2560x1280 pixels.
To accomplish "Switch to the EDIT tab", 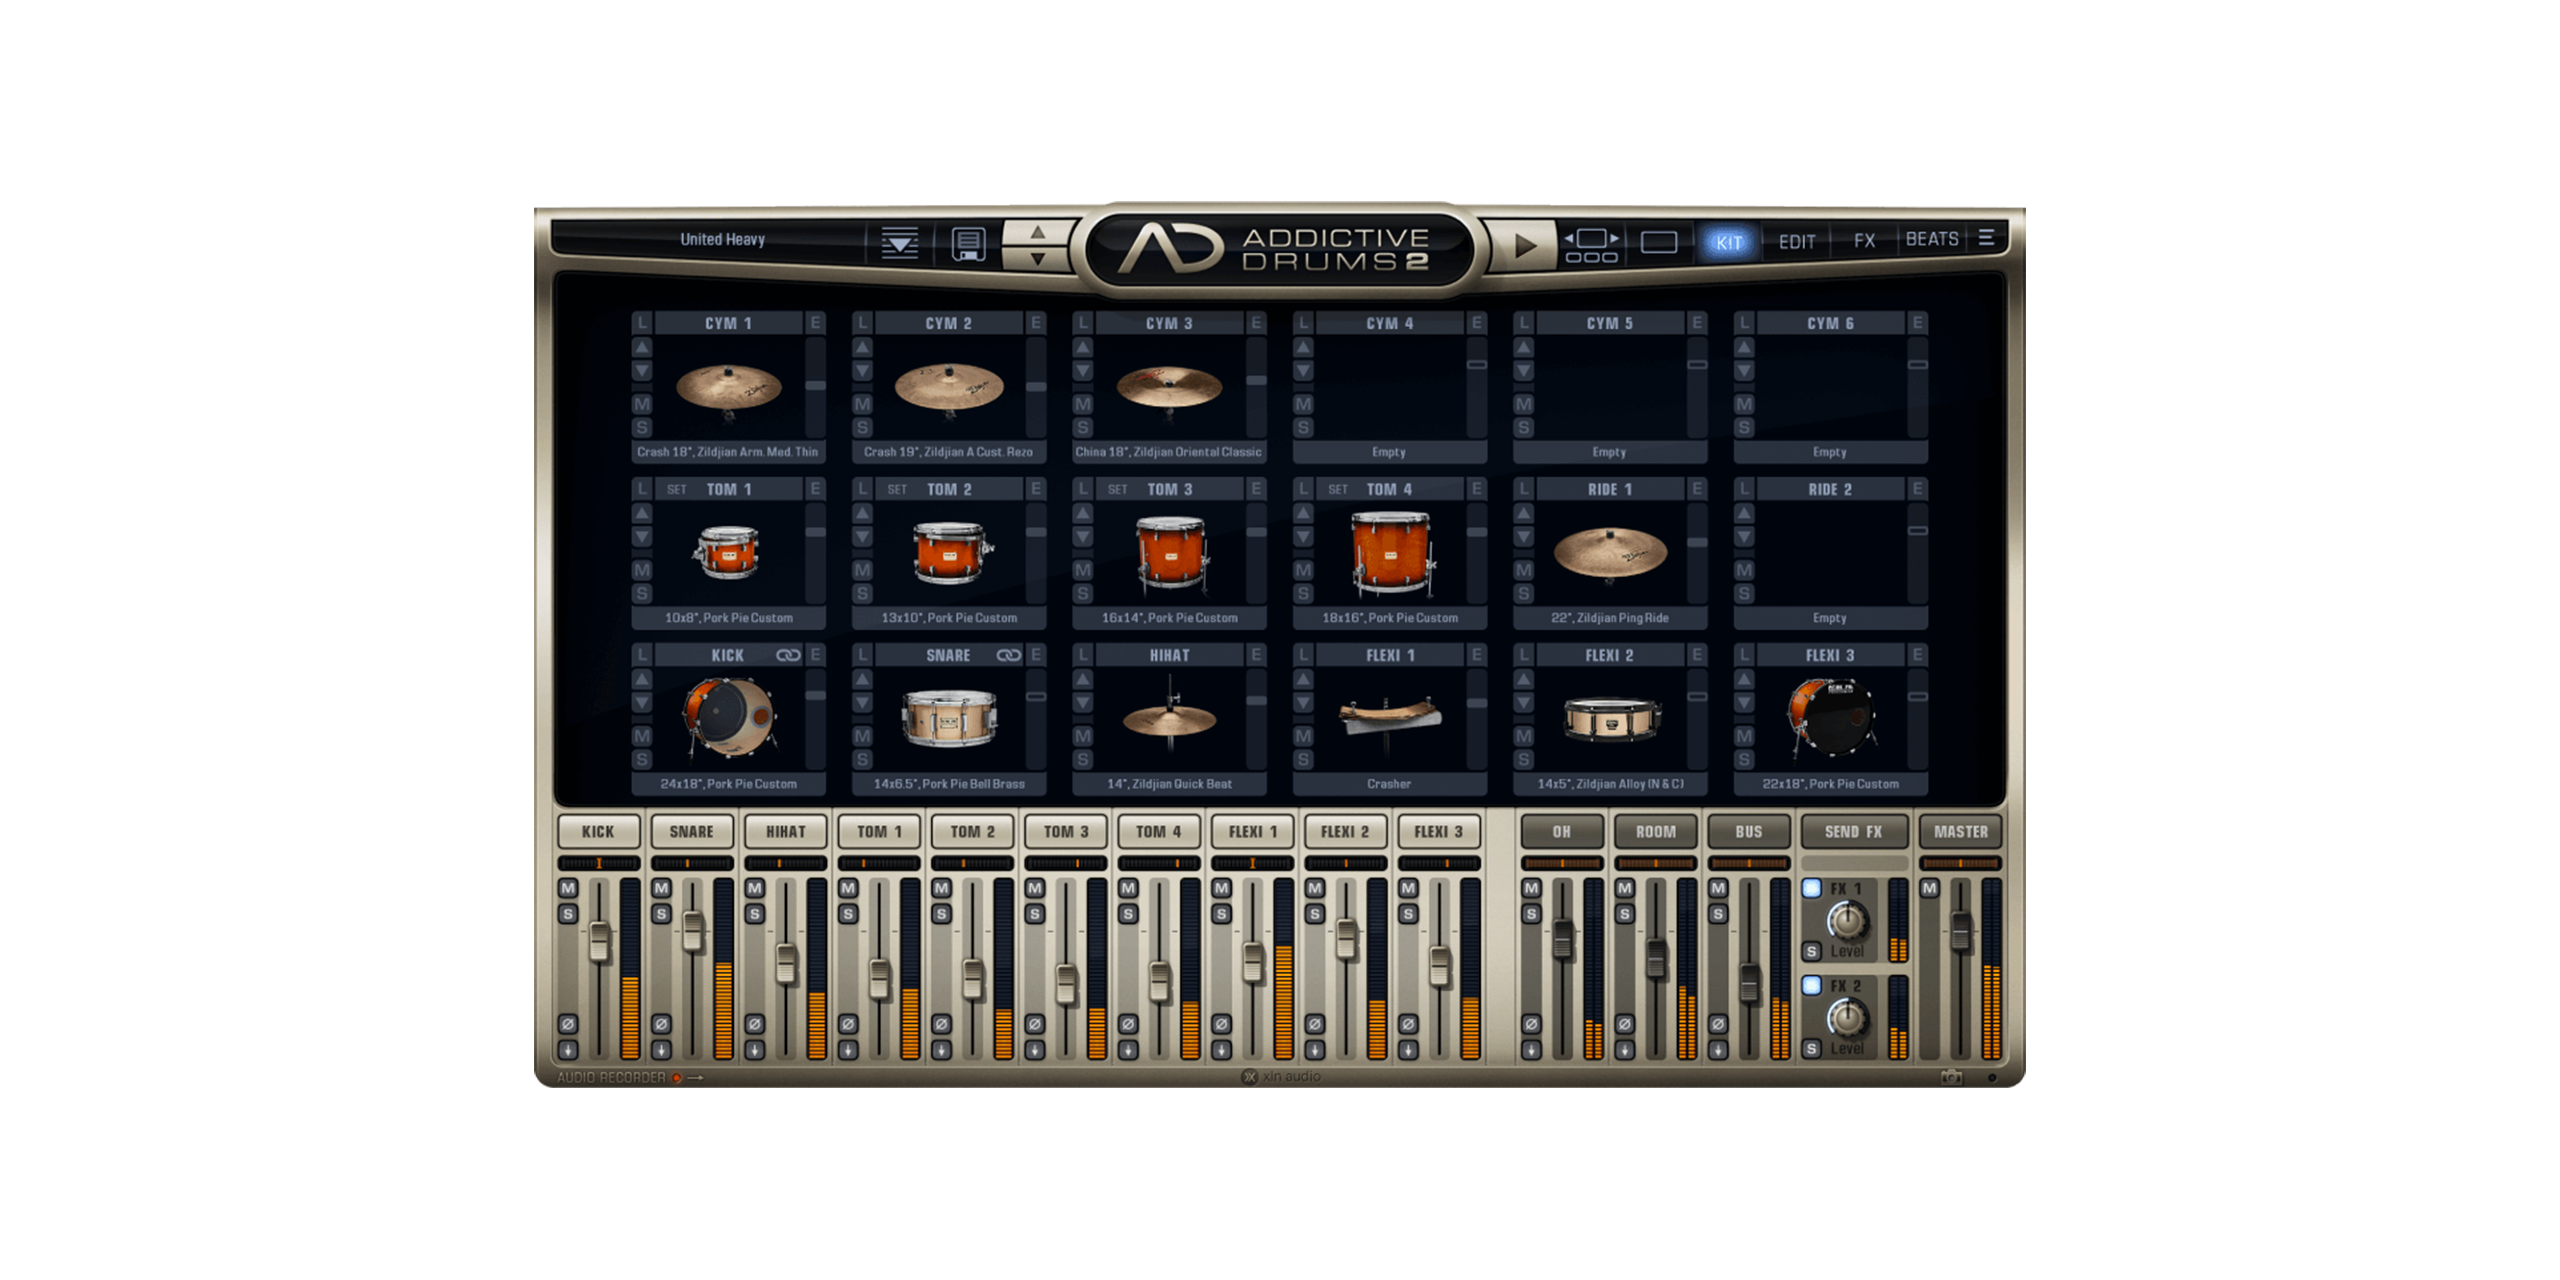I will [1796, 241].
